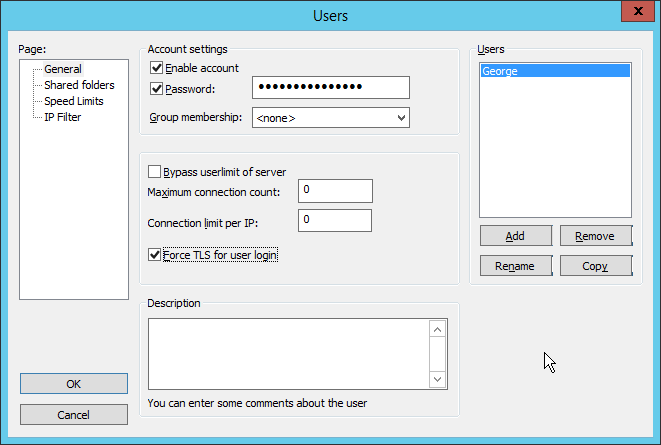Select user George in Users list
Viewport: 661px width, 445px height.
point(555,71)
